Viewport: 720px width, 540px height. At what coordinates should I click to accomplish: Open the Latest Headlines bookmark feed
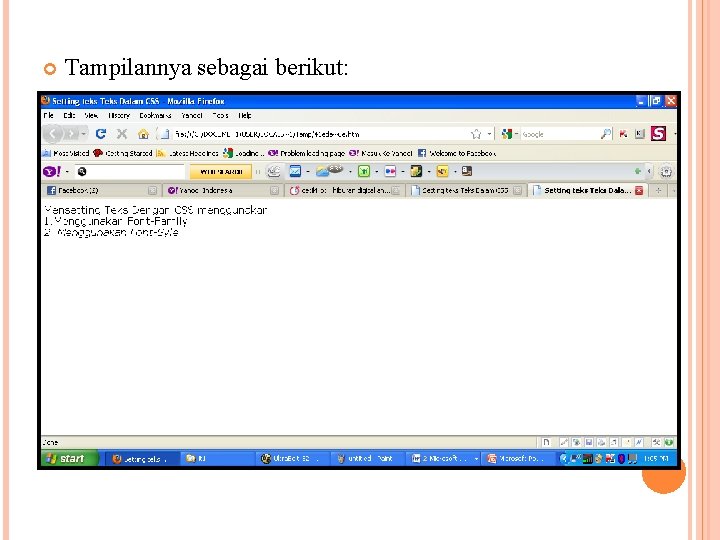pos(187,153)
